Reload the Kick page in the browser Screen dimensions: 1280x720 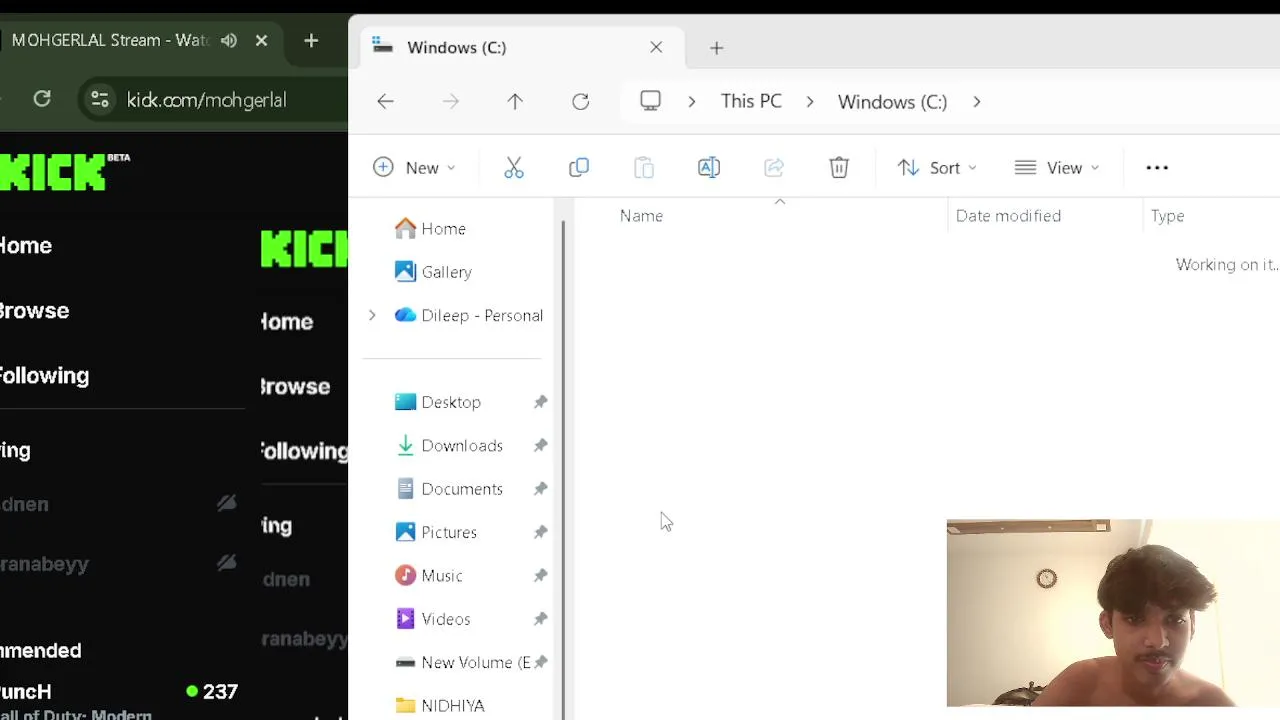[x=42, y=99]
